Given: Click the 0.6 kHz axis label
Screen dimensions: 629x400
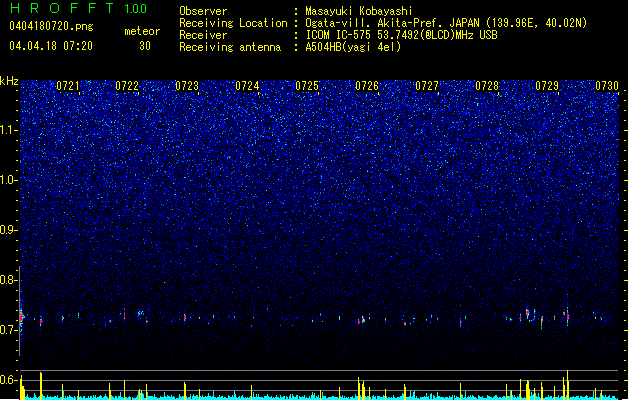Looking at the screenshot, I should click(x=8, y=380).
